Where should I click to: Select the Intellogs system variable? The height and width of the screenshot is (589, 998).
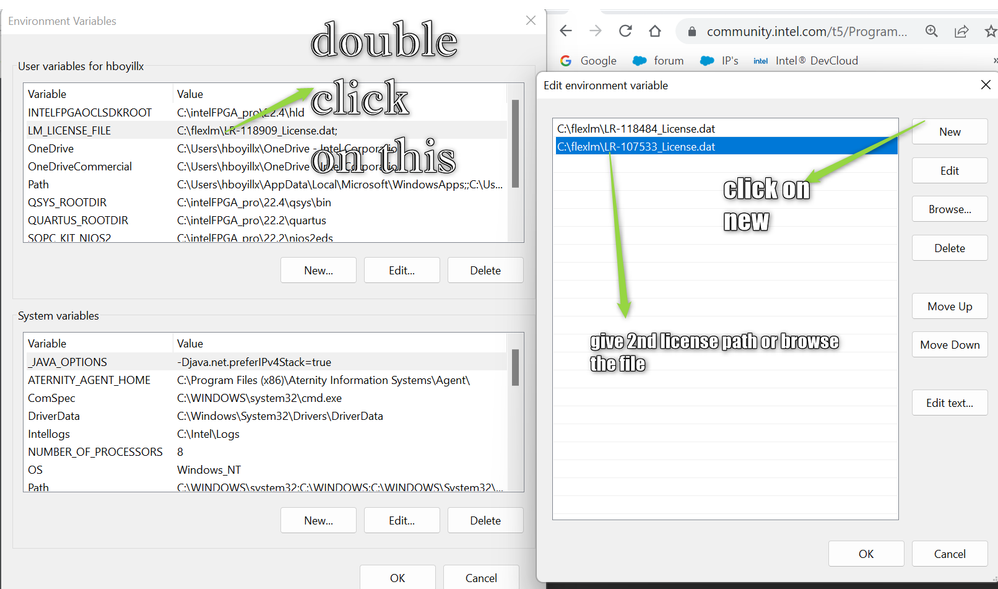tap(266, 434)
